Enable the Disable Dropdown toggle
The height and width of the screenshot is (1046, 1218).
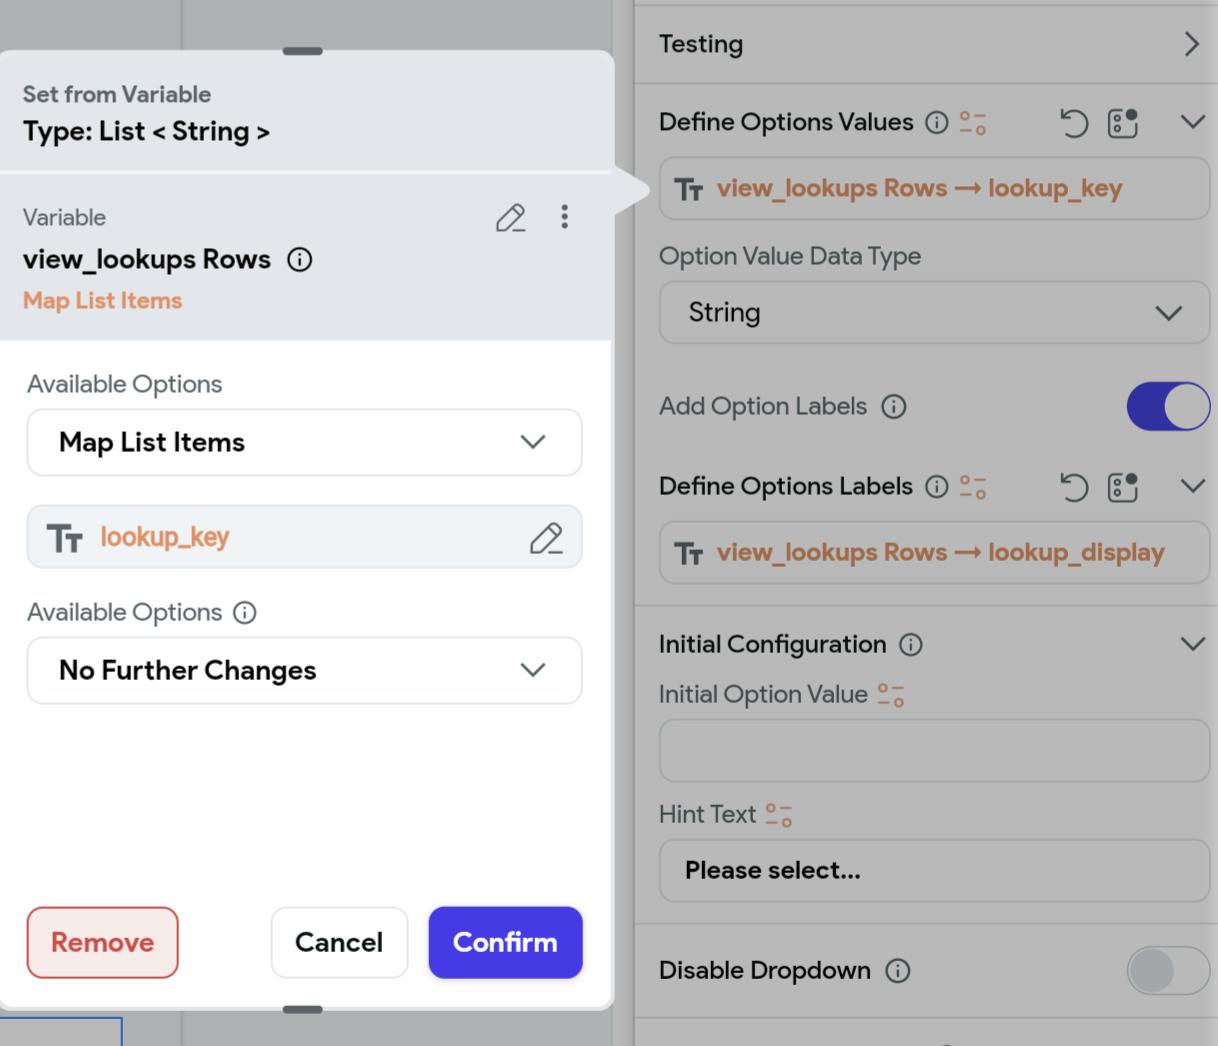pyautogui.click(x=1167, y=971)
